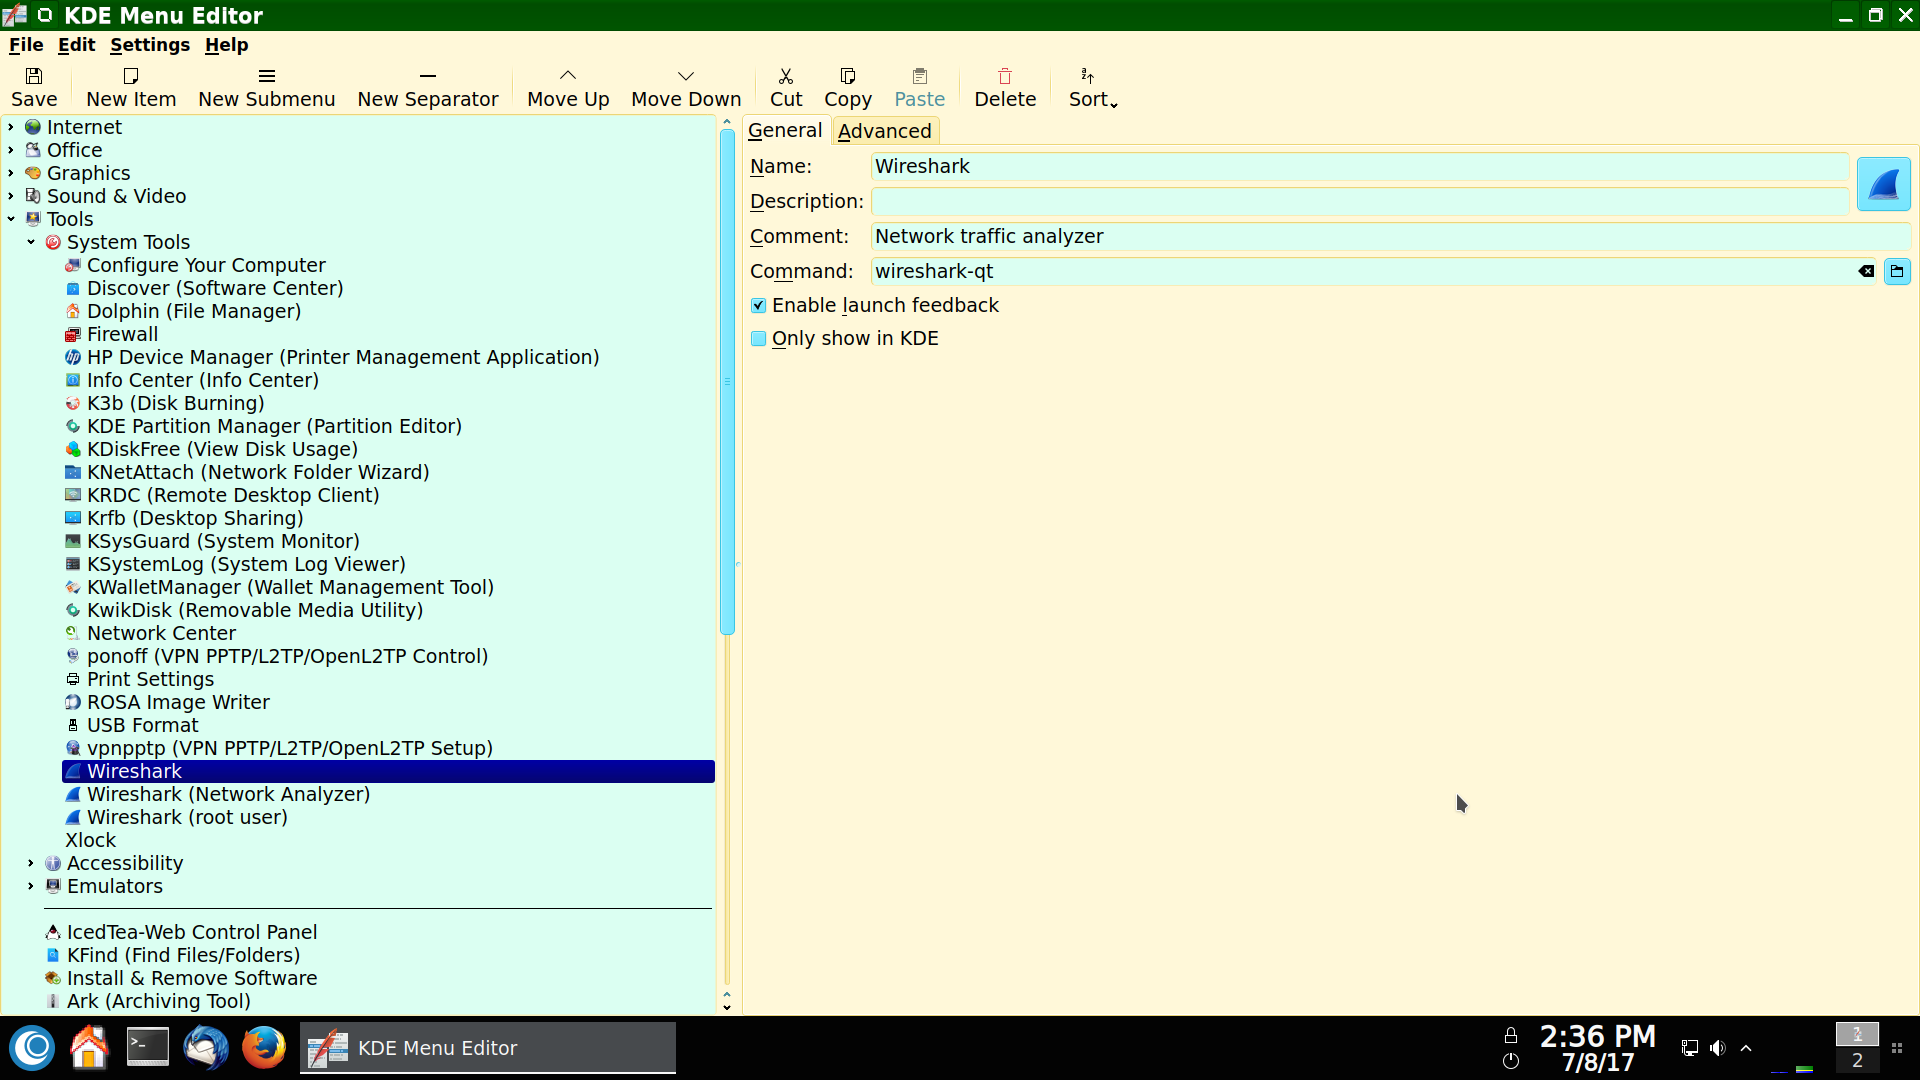Select Wireshark (Network Analyzer) entry
Image resolution: width=1920 pixels, height=1080 pixels.
228,794
